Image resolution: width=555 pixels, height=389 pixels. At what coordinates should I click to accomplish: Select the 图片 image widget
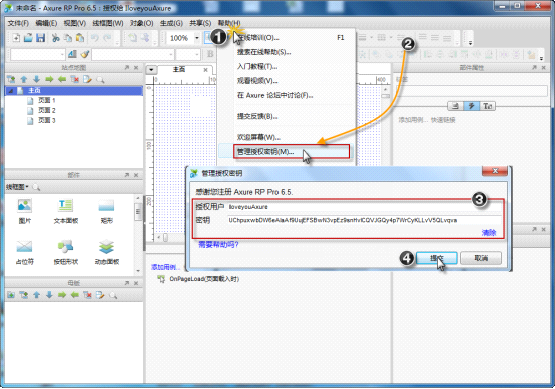[24, 211]
